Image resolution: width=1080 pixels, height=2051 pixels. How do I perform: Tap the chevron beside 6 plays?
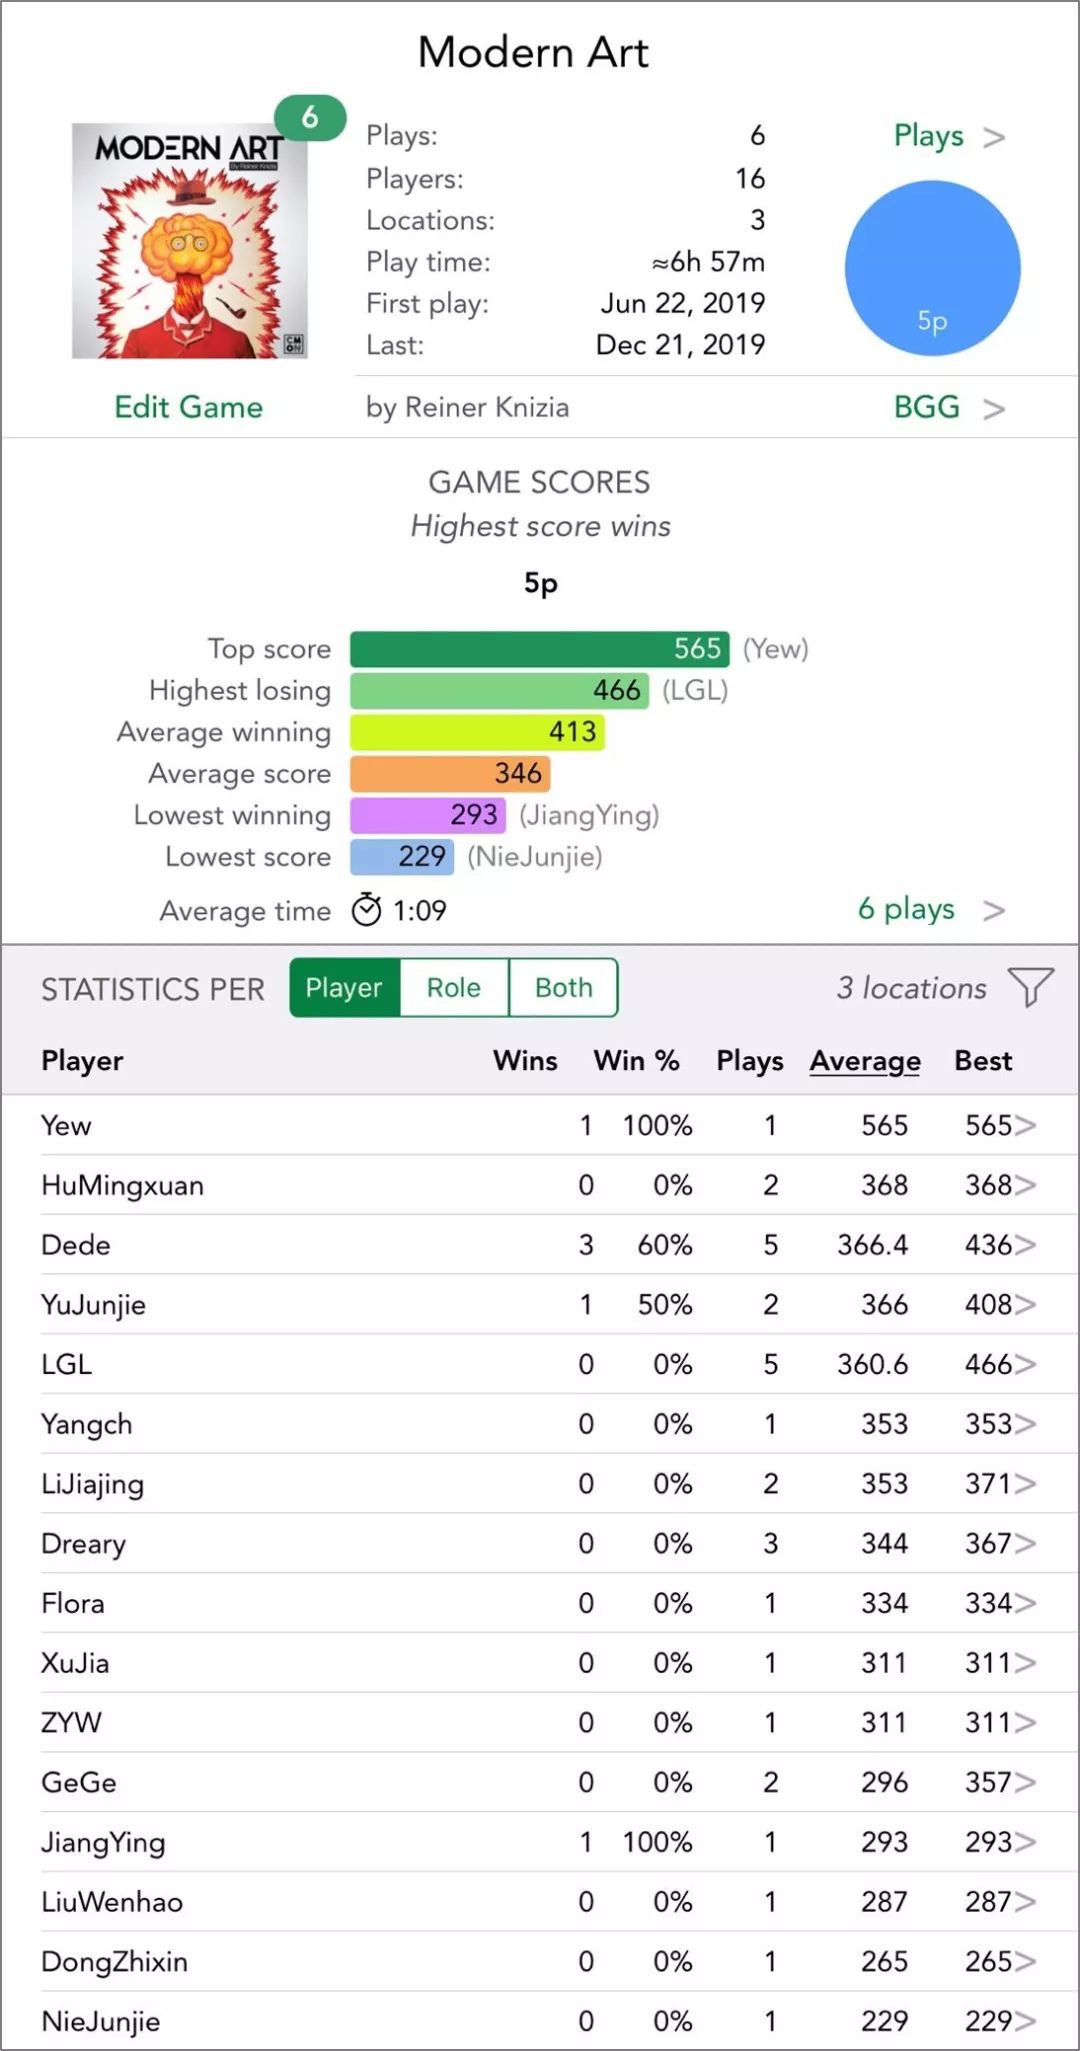point(993,910)
